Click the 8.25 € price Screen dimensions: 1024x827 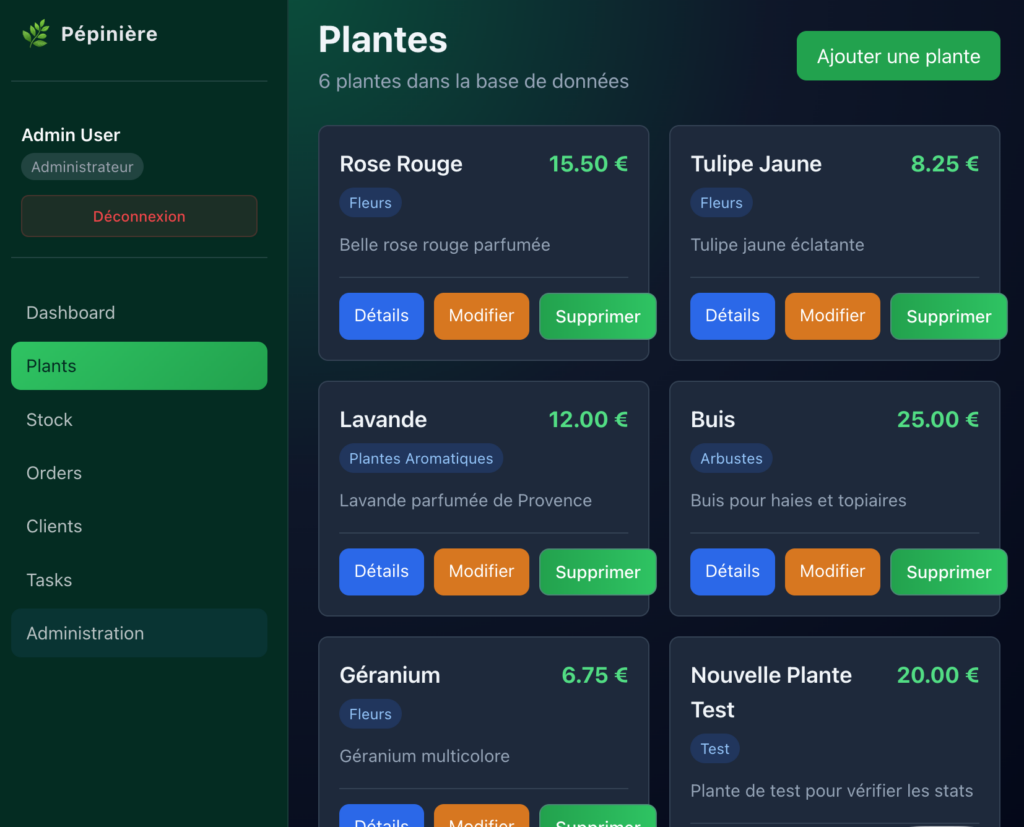point(945,164)
